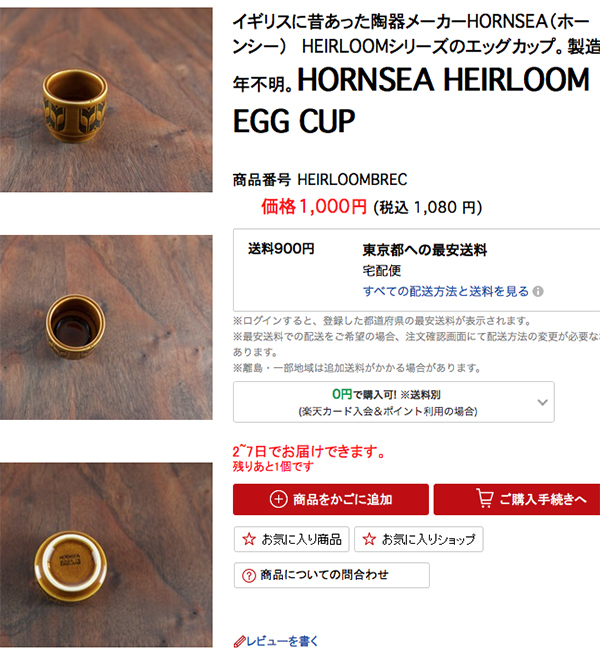Open the 楽天カード入会 points offer panel

pos(393,402)
